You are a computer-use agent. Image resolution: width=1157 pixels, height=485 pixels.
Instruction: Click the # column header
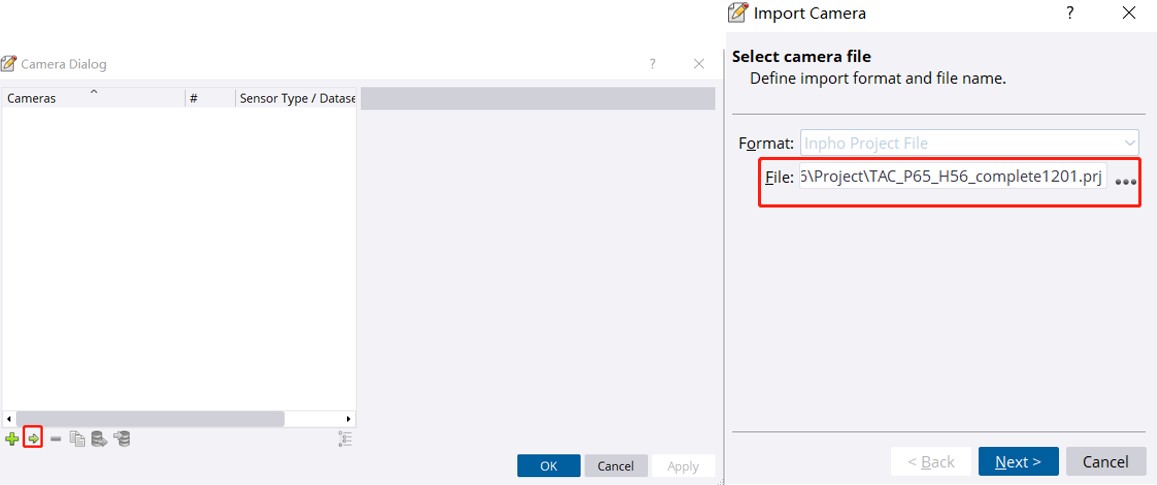(x=210, y=98)
